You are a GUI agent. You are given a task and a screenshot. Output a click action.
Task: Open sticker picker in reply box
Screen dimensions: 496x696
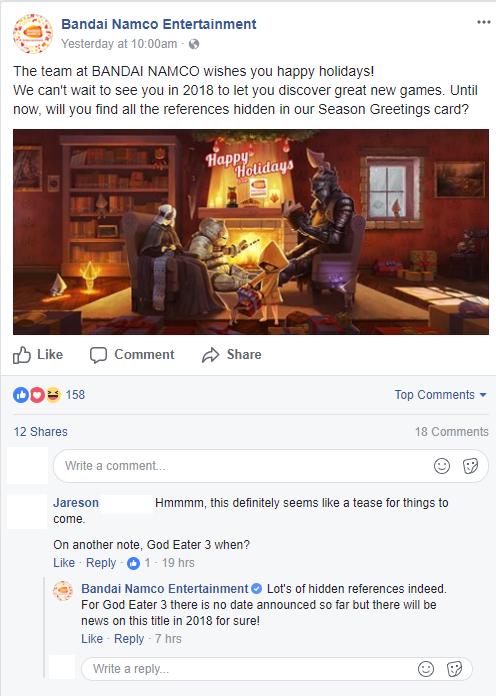pos(454,669)
